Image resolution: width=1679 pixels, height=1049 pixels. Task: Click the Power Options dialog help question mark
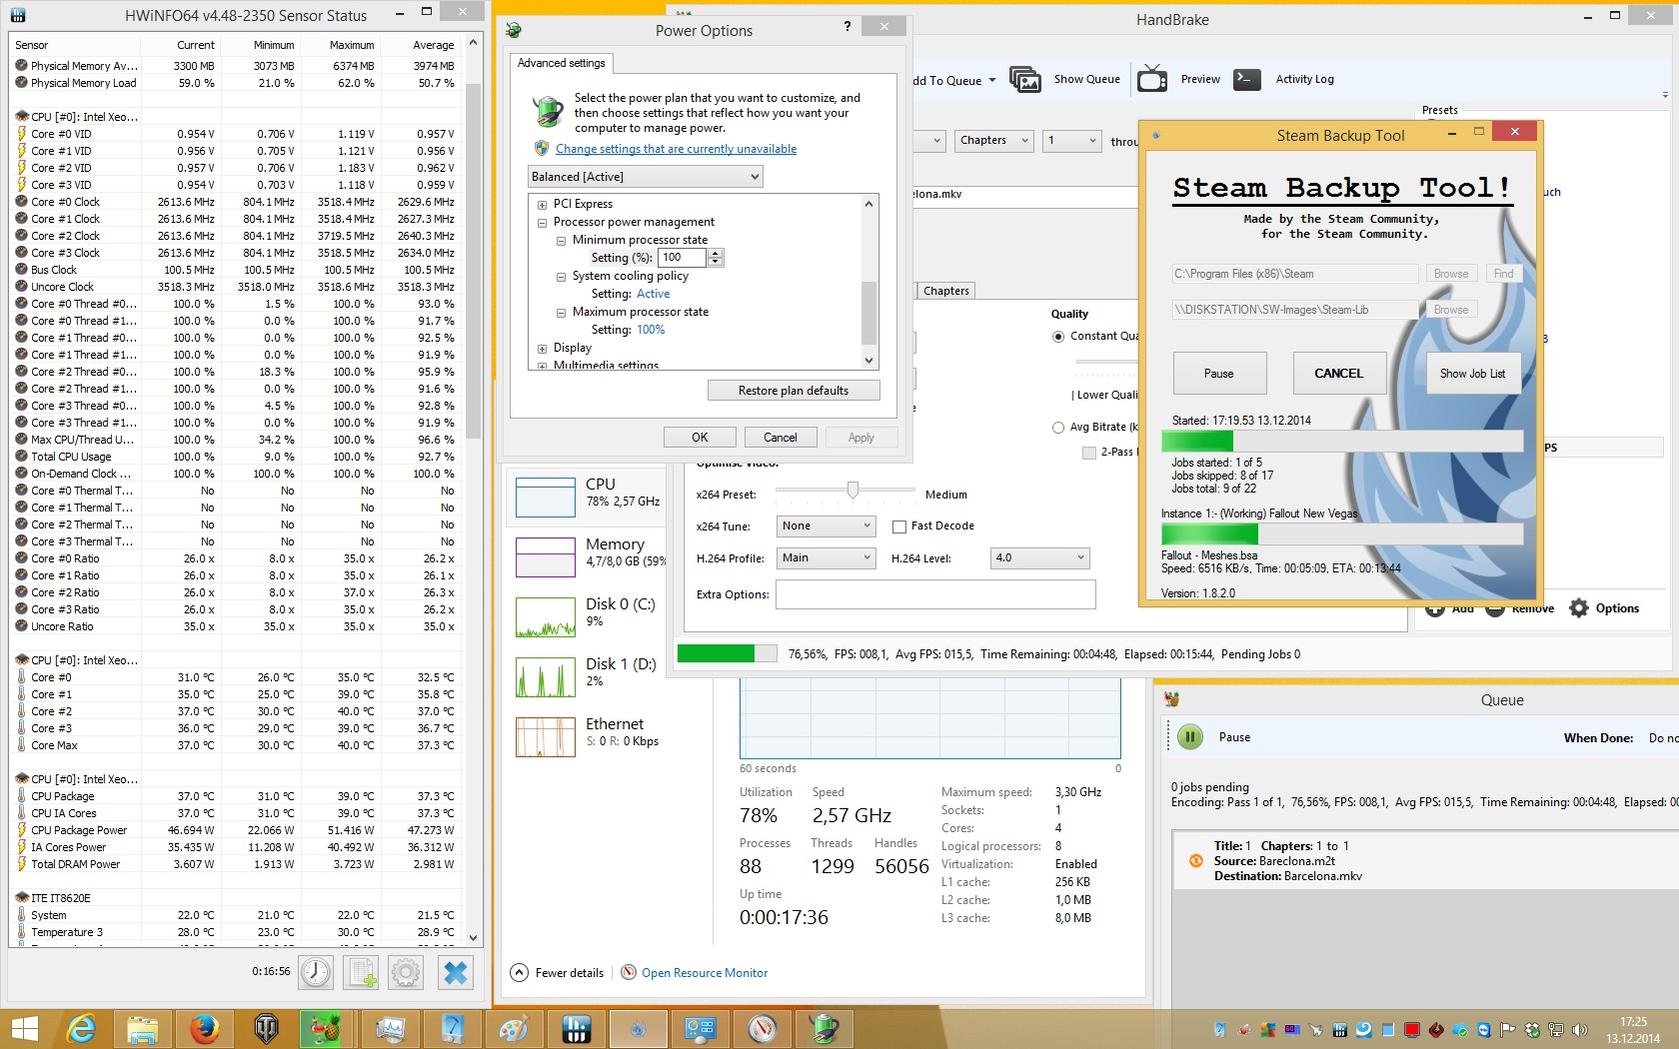(847, 27)
